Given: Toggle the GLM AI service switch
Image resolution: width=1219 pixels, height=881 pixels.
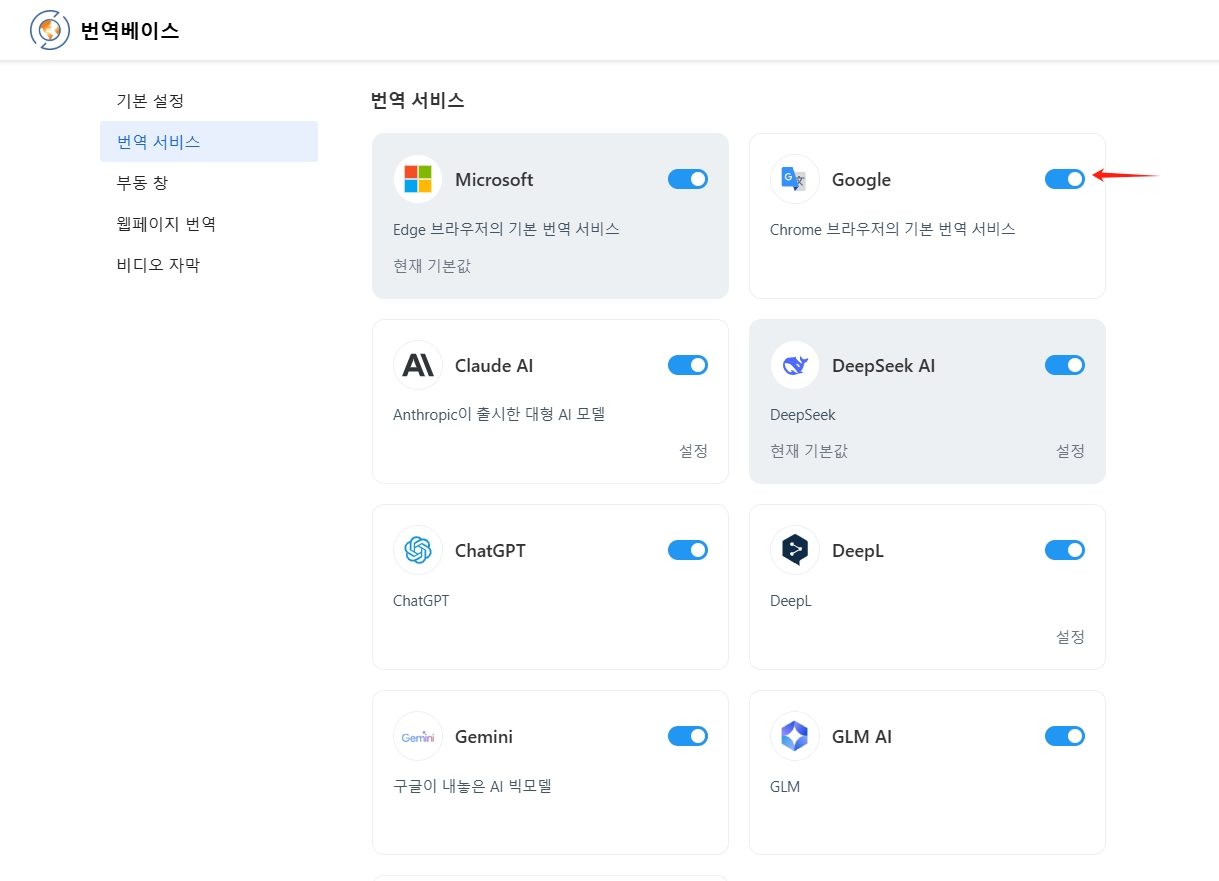Looking at the screenshot, I should (x=1065, y=736).
